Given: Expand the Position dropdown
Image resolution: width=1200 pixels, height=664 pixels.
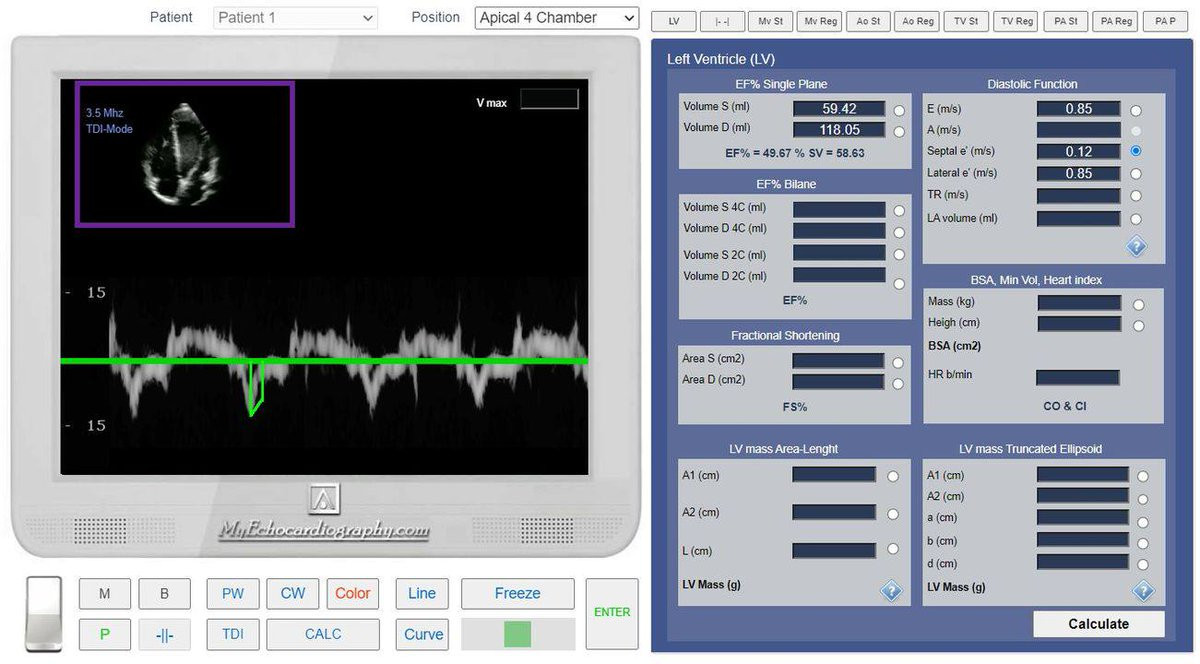Looking at the screenshot, I should click(x=556, y=18).
